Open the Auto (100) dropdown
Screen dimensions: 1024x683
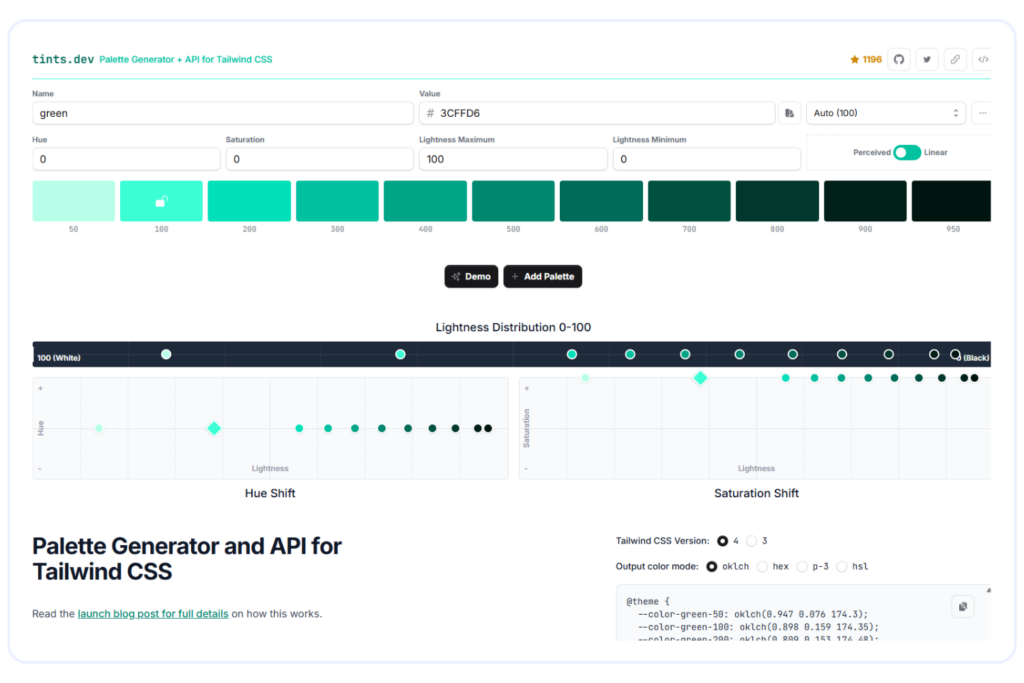tap(886, 113)
